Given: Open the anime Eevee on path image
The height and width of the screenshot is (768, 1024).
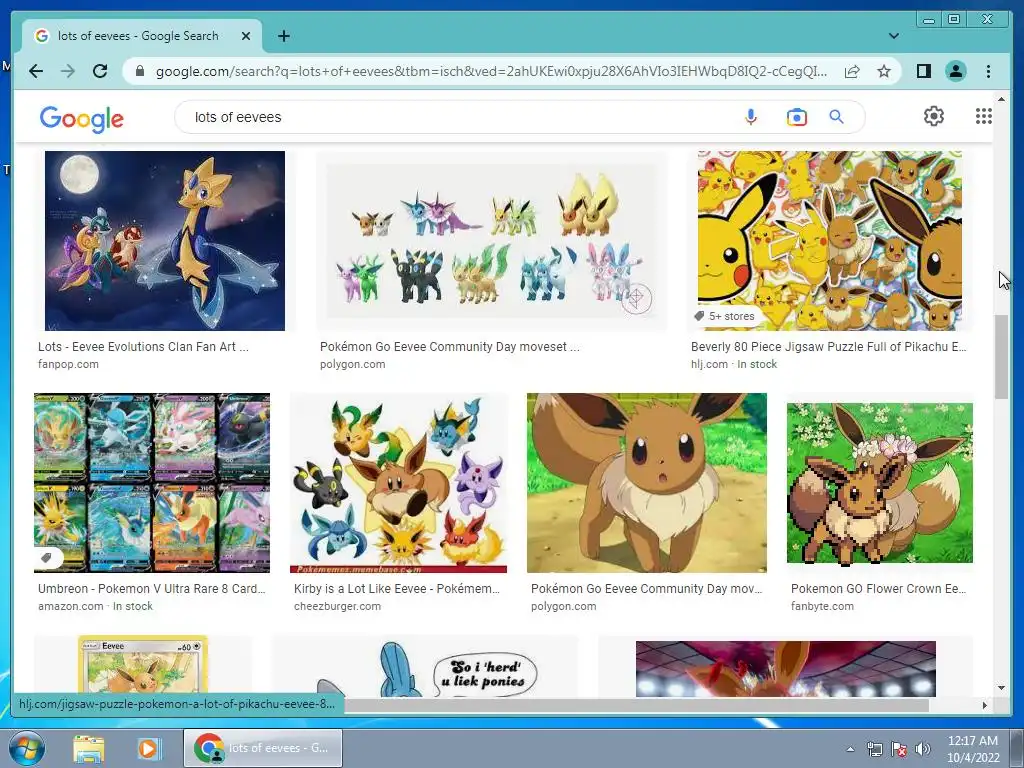Looking at the screenshot, I should pyautogui.click(x=647, y=483).
